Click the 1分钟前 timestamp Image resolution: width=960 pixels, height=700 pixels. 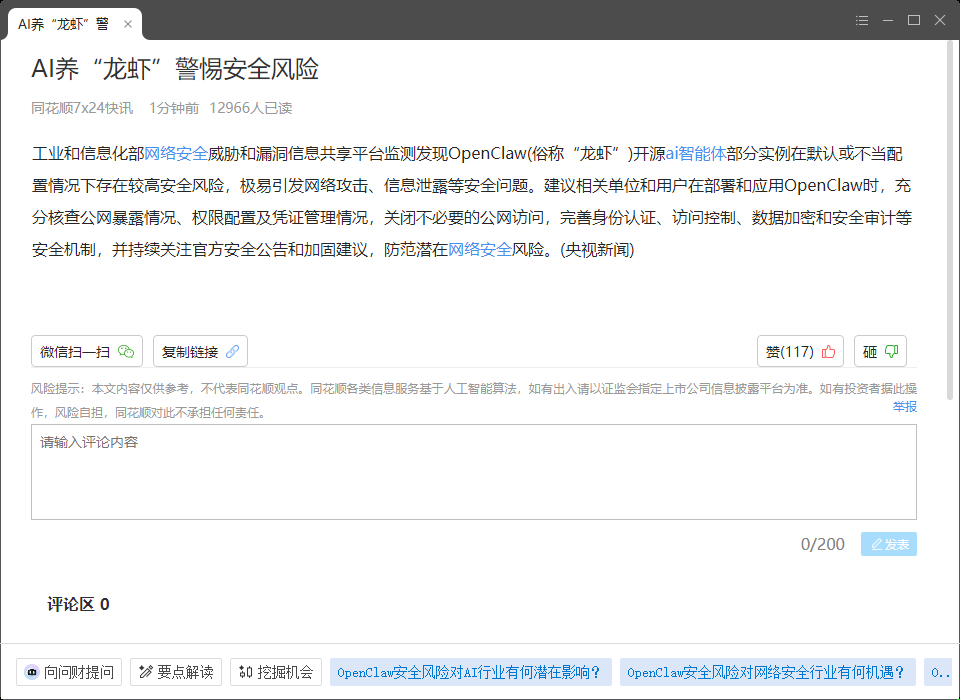[x=174, y=108]
